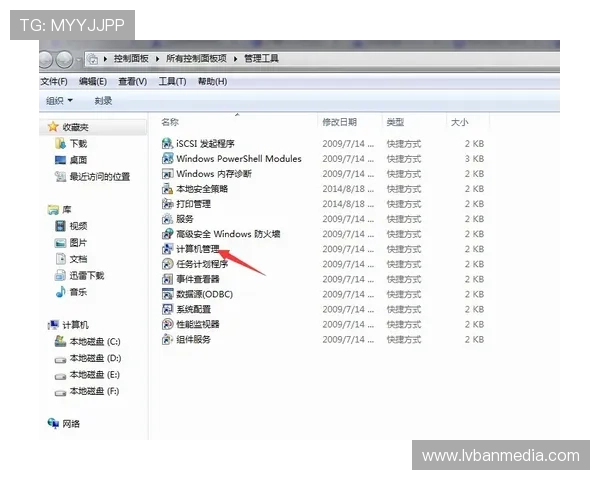Sort by 大小 column header
Image resolution: width=600 pixels, height=480 pixels.
tap(460, 122)
